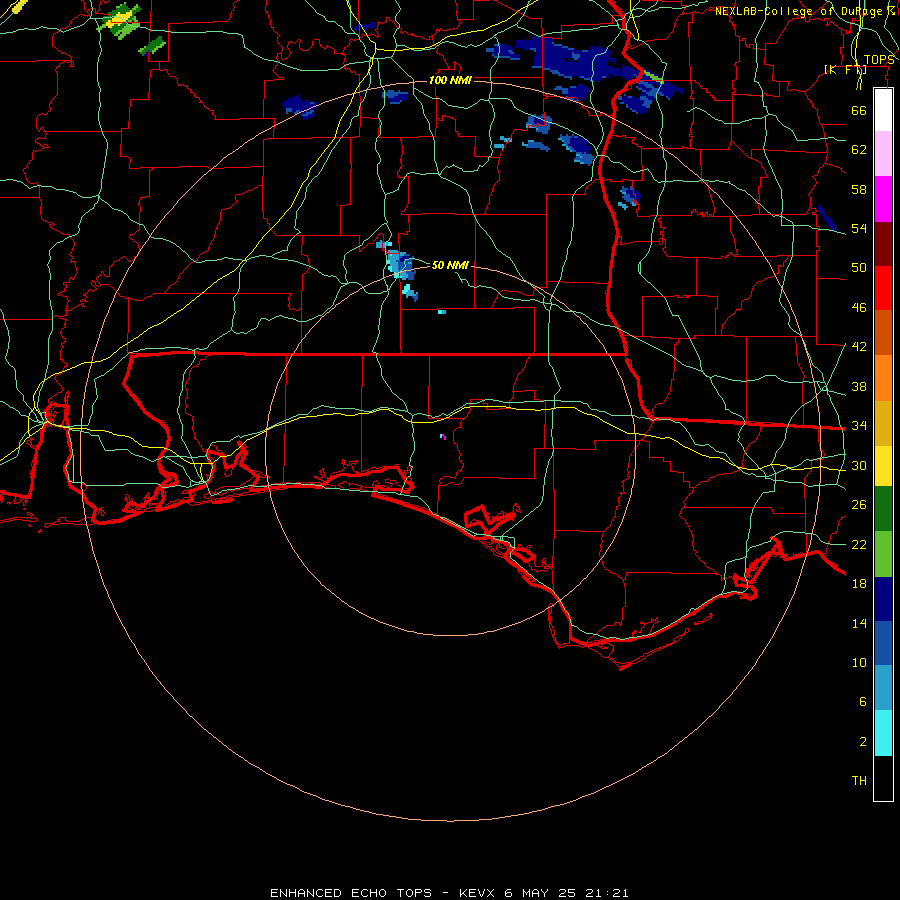Screen dimensions: 900x900
Task: Click the "38" legend value
Action: tap(859, 387)
